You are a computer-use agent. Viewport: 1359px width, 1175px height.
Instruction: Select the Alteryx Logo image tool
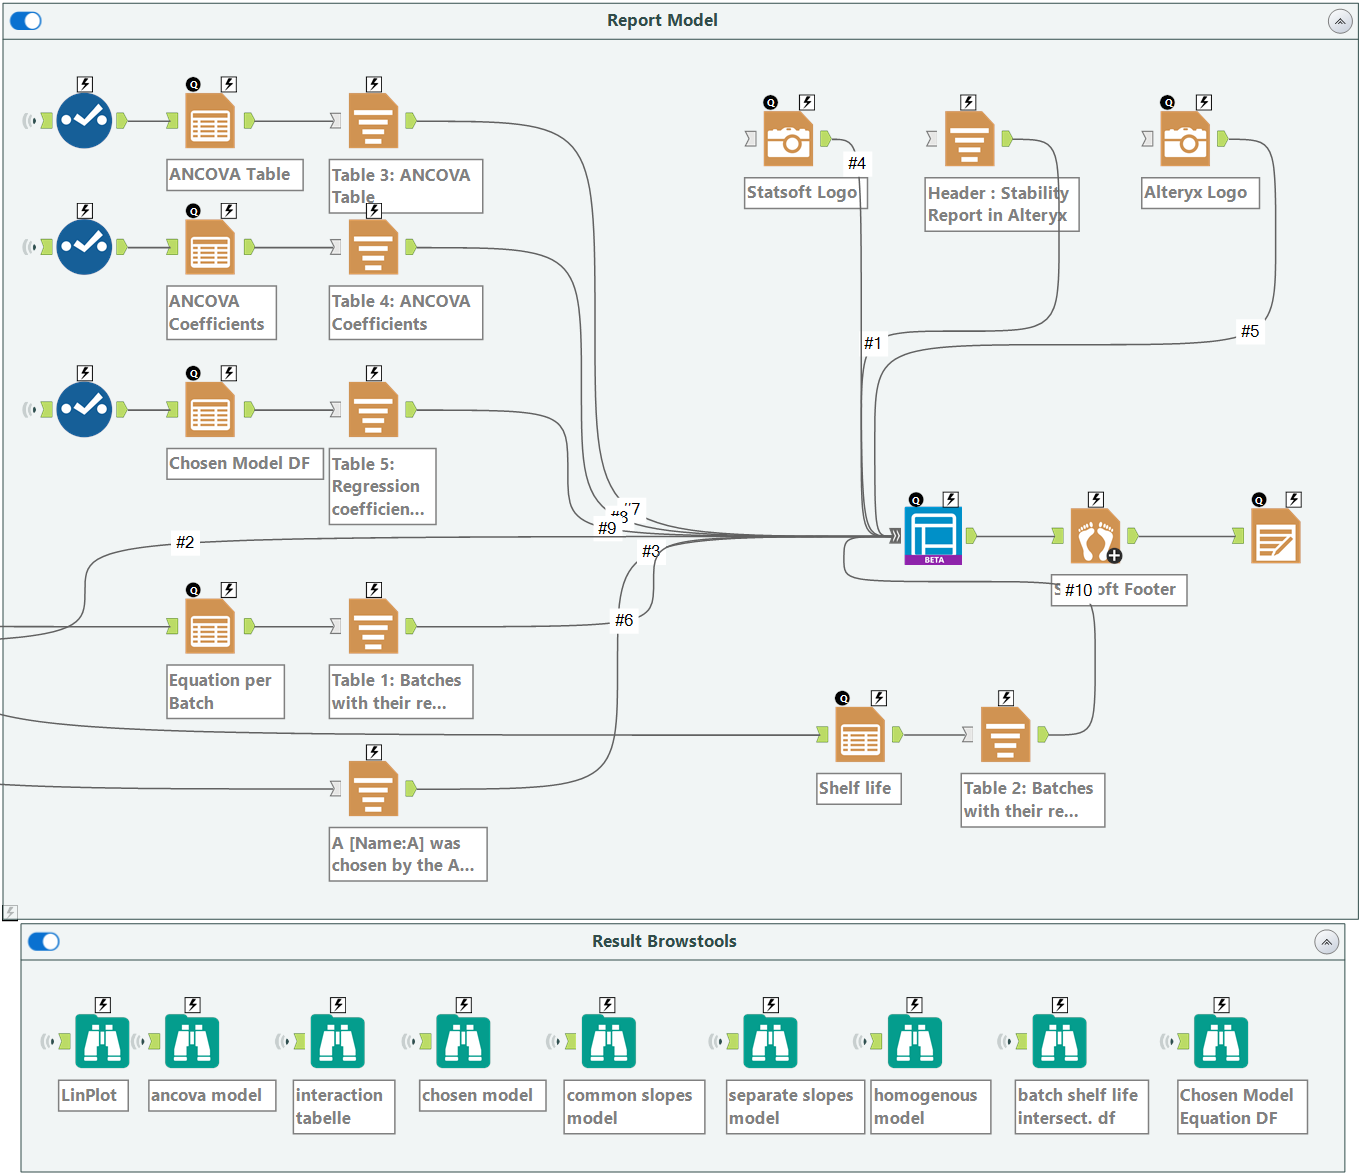click(x=1186, y=140)
